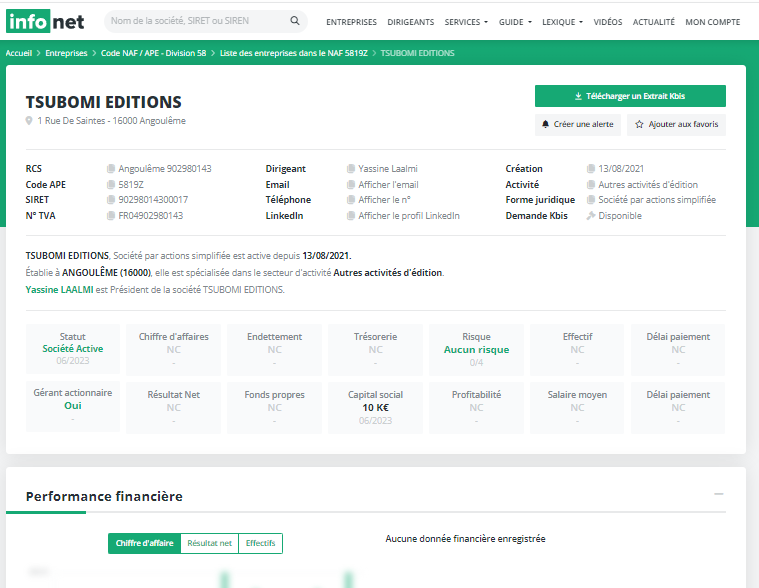Open the GUIDE dropdown menu
The height and width of the screenshot is (588, 759).
(x=515, y=22)
